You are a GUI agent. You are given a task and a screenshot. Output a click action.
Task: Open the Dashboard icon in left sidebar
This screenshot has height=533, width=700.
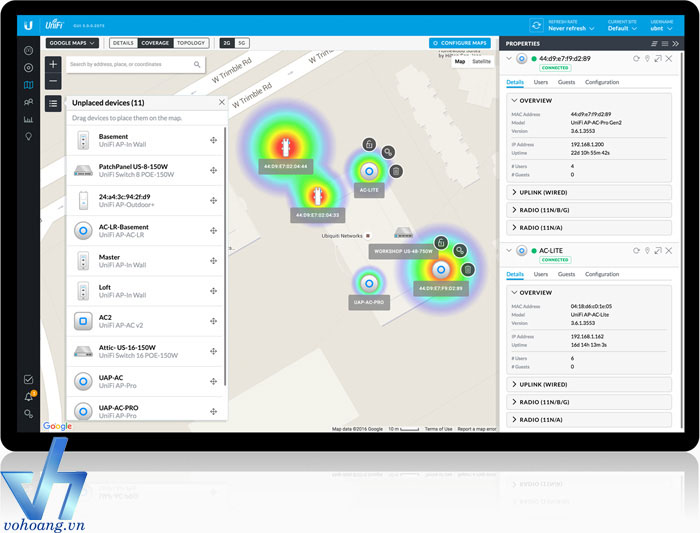pyautogui.click(x=29, y=50)
